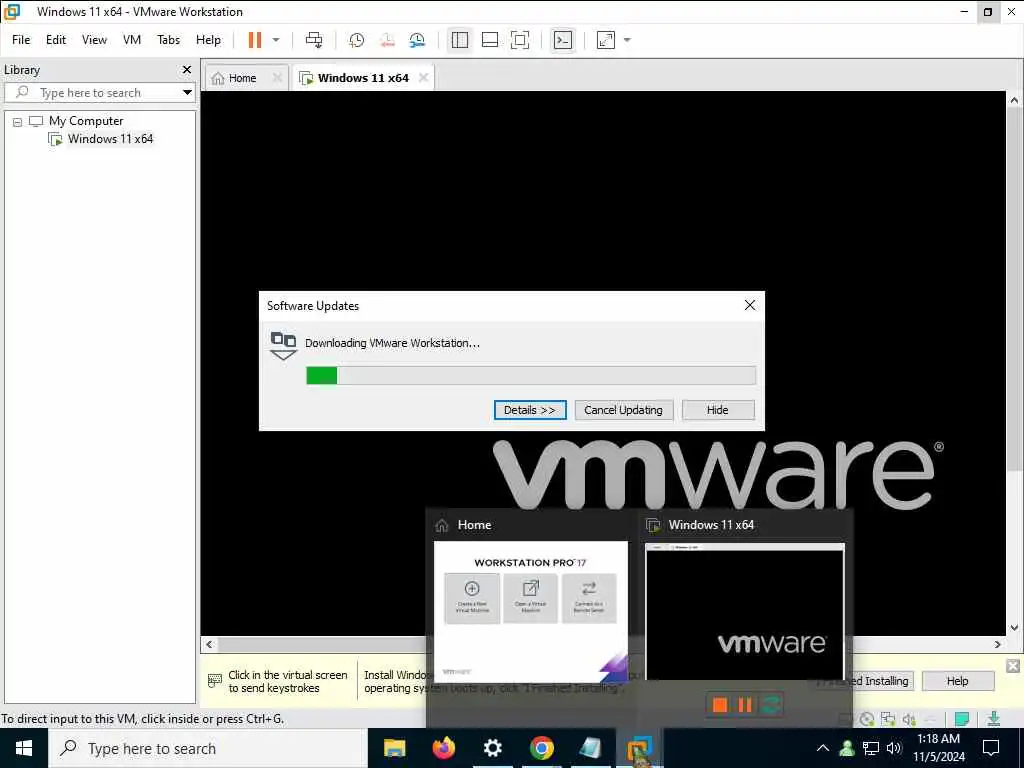The image size is (1024, 768).
Task: Dismiss the yellow installation hint bar
Action: pos(1013,666)
